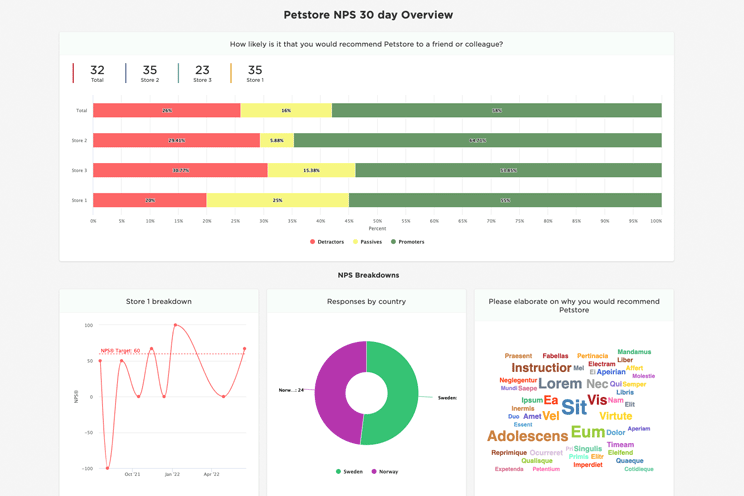
Task: Click Store 1 passives 25% yellow bar
Action: pyautogui.click(x=278, y=200)
